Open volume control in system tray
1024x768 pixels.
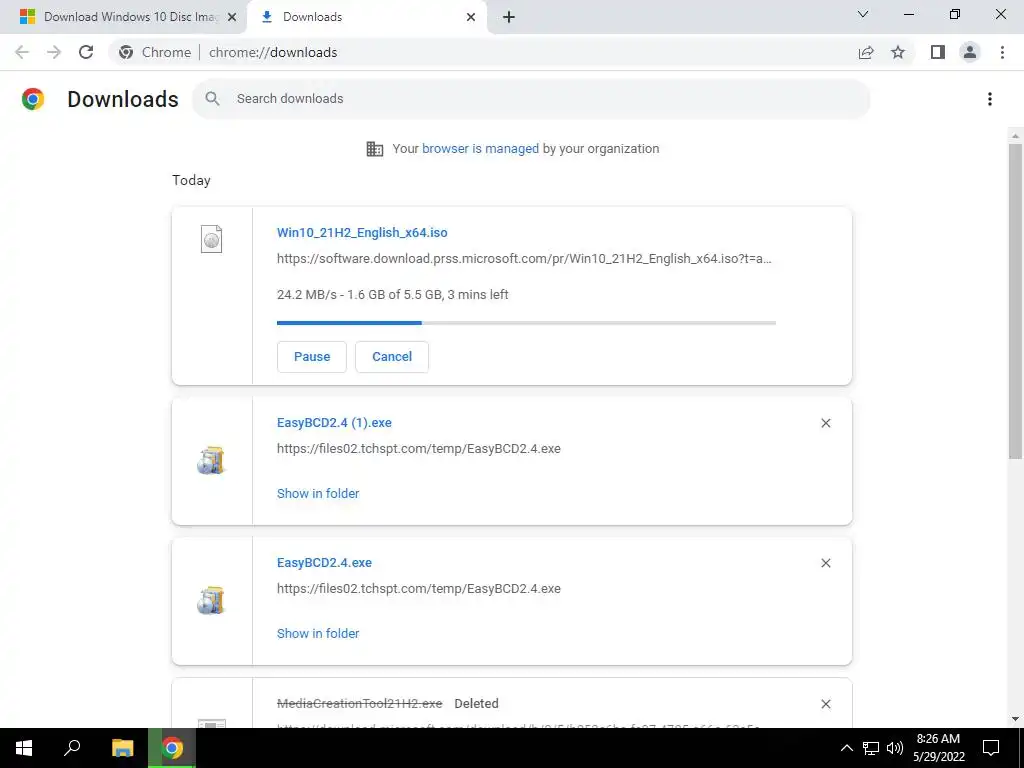tap(895, 748)
